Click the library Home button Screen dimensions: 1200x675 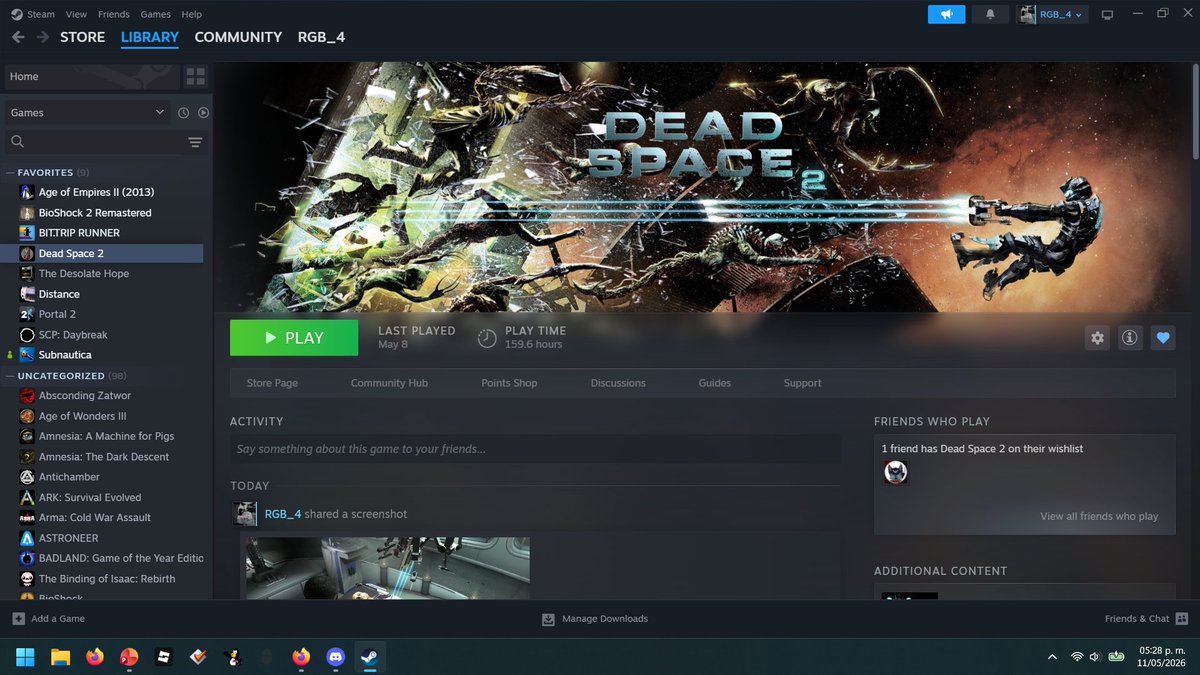pyautogui.click(x=91, y=76)
